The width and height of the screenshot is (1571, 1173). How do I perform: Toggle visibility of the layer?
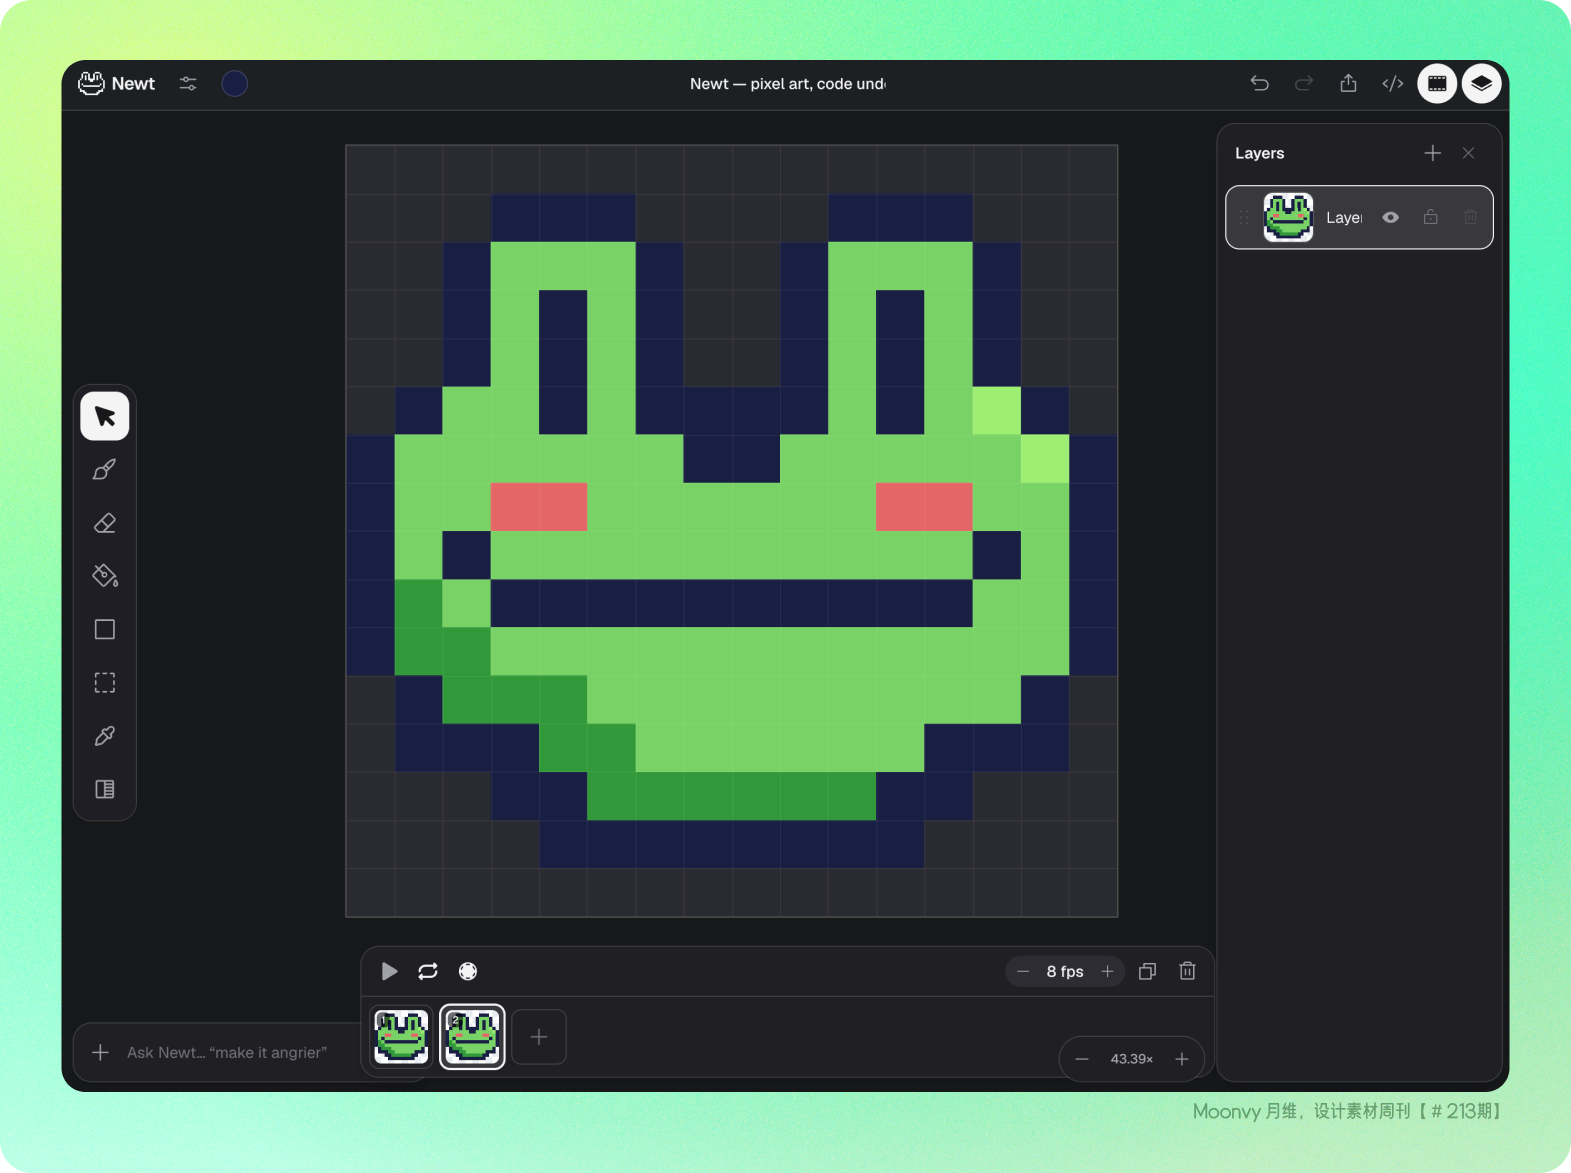1391,217
